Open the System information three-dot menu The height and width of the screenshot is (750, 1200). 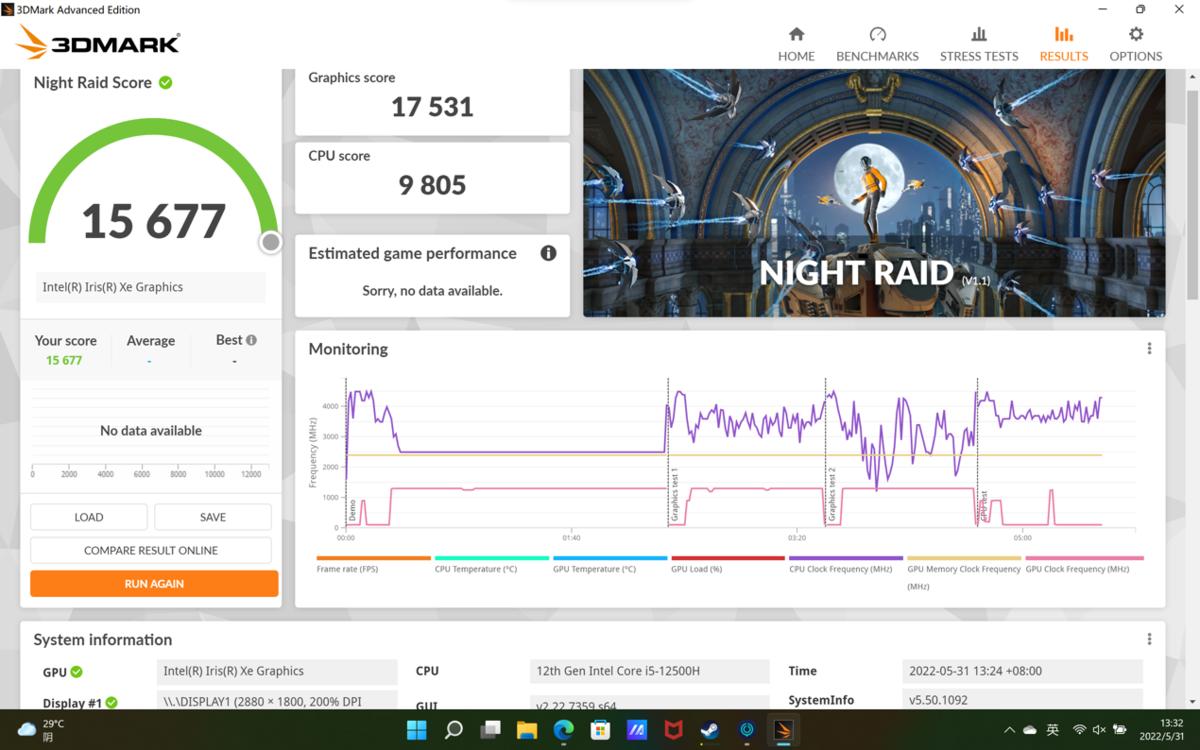click(1149, 639)
